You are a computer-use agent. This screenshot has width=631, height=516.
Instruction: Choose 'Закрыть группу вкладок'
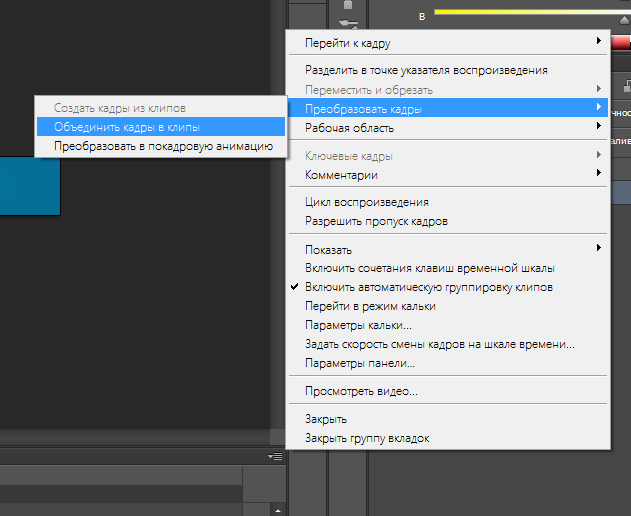coord(448,438)
